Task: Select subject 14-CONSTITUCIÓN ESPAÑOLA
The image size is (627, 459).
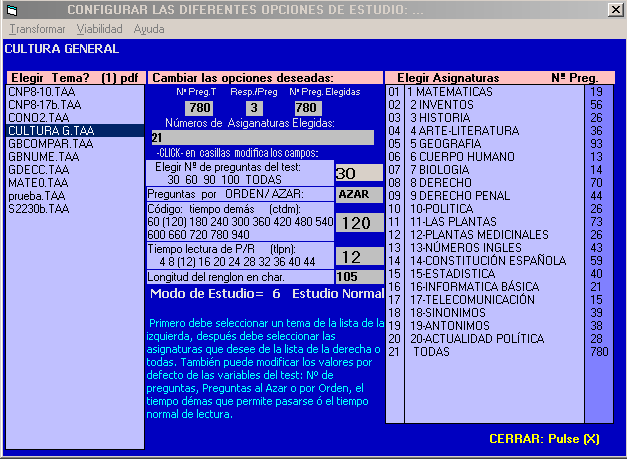Action: click(494, 261)
